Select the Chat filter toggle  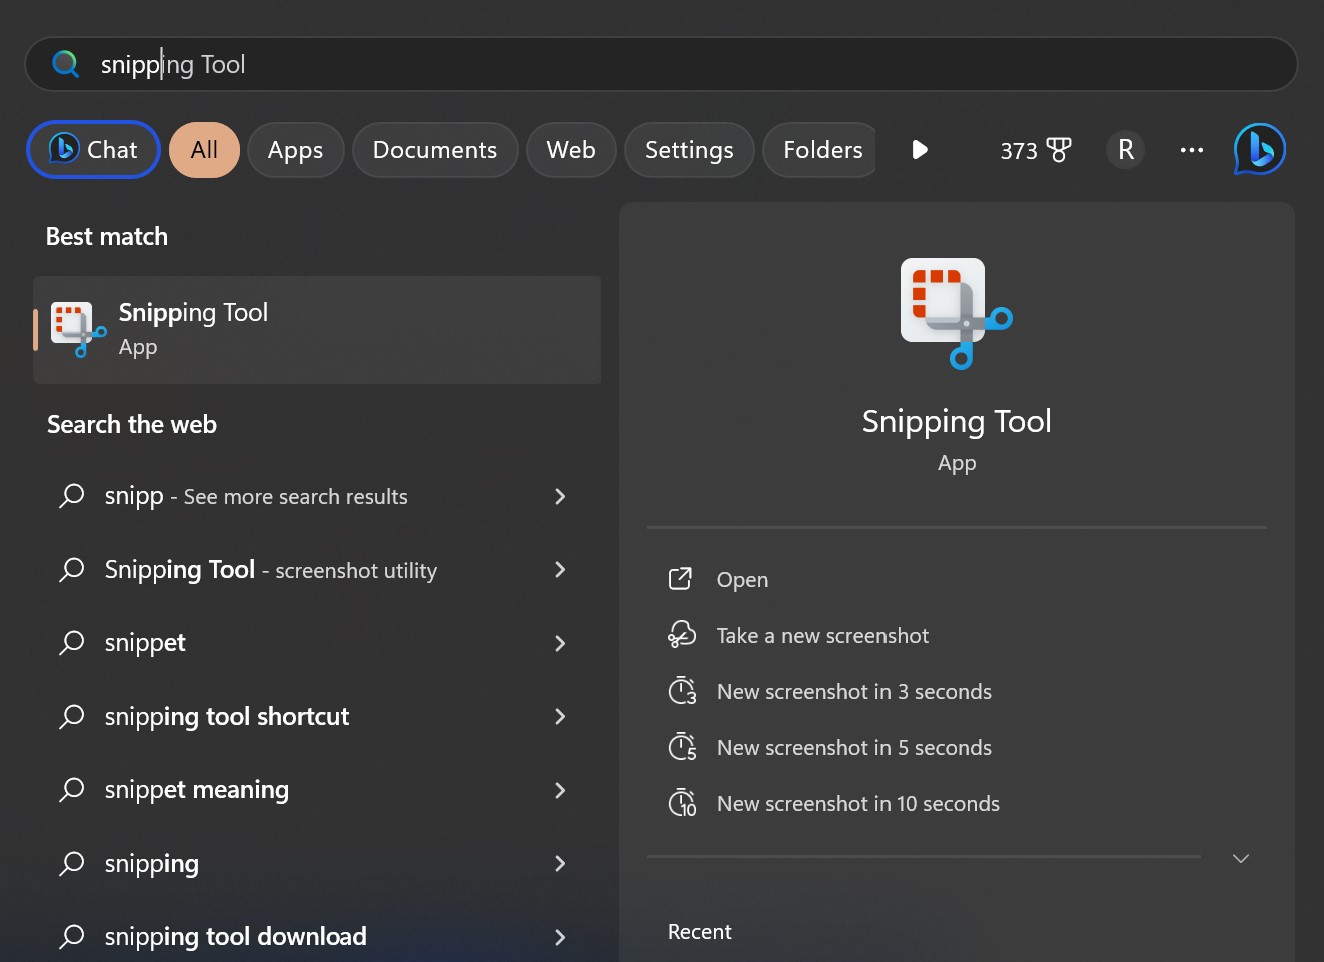click(x=93, y=149)
